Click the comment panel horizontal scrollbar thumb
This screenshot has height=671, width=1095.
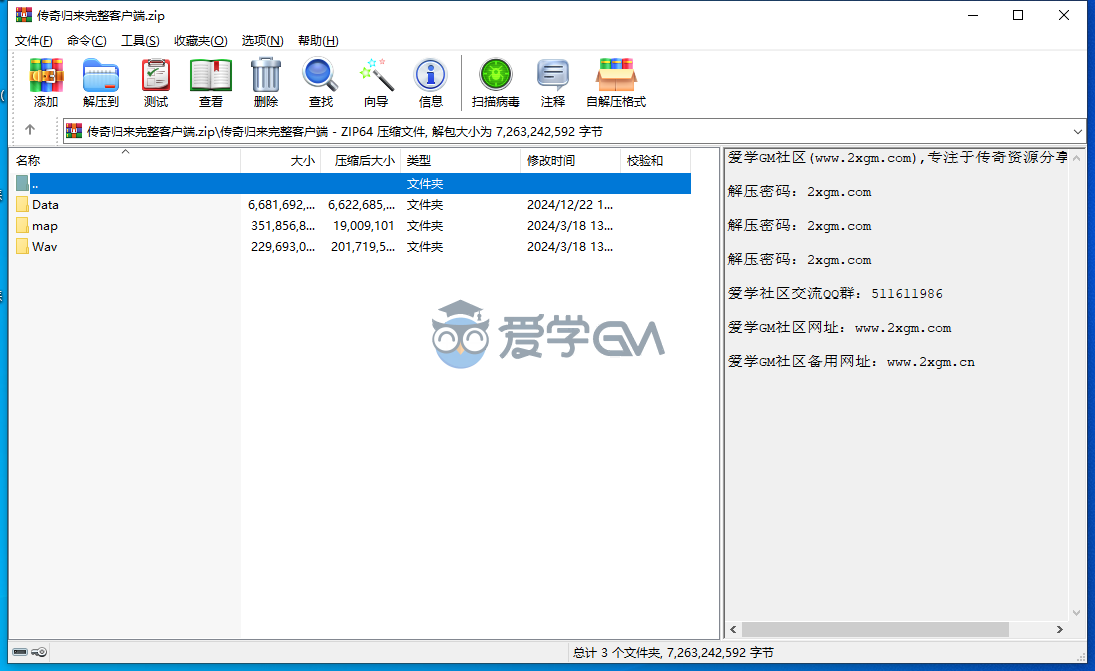click(875, 629)
